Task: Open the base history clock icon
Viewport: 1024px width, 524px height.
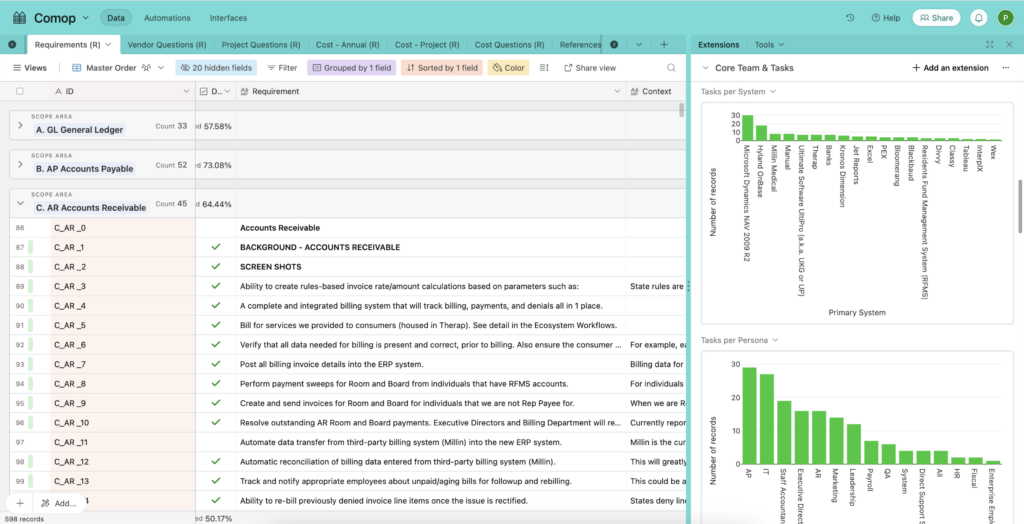Action: click(850, 18)
